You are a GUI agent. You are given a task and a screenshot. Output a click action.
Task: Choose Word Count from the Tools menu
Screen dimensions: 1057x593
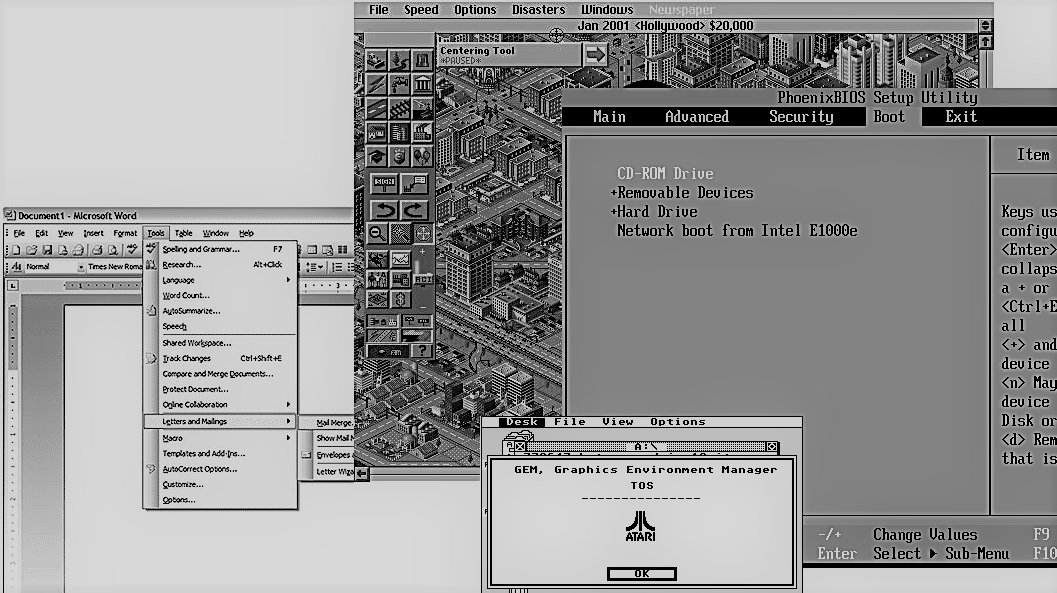[x=186, y=296]
